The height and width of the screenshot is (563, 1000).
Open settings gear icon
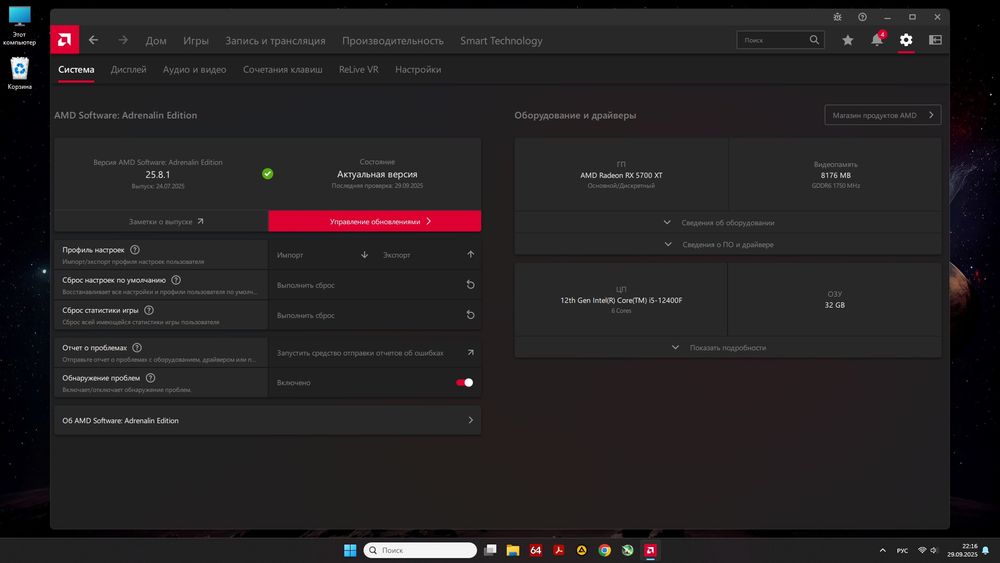point(906,40)
